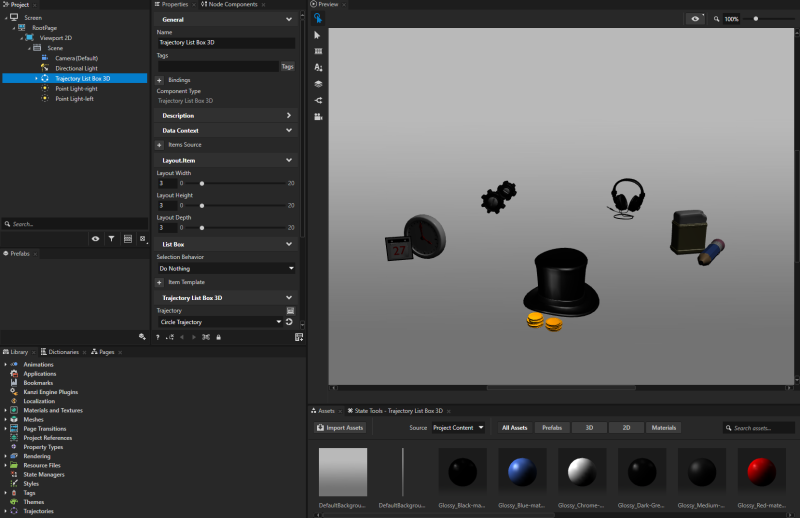The image size is (800, 518).
Task: Select the arrow selection tool in Preview
Action: click(x=318, y=35)
